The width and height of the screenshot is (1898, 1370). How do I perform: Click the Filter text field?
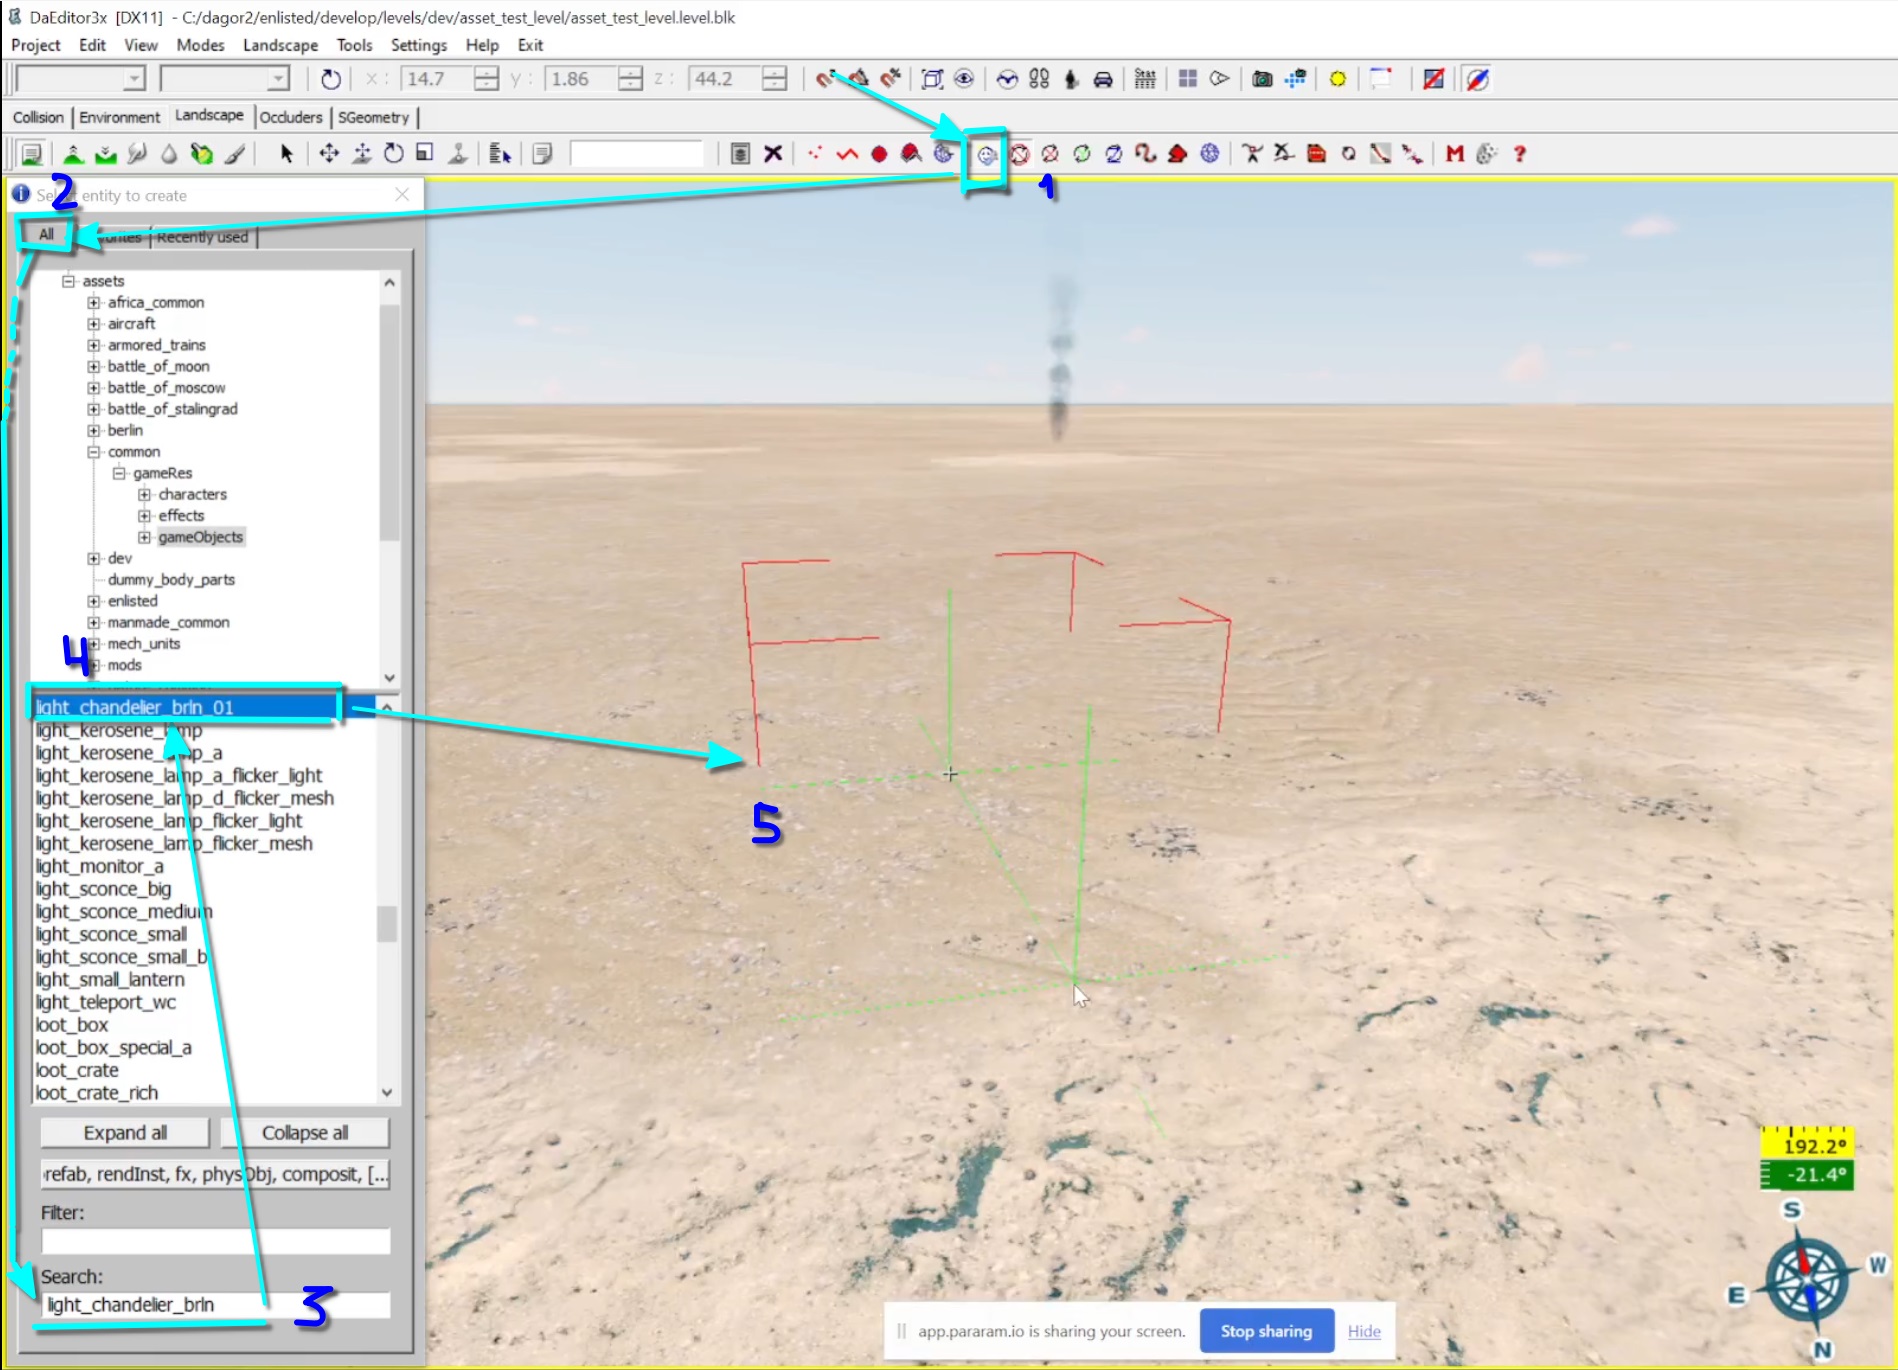click(215, 1241)
